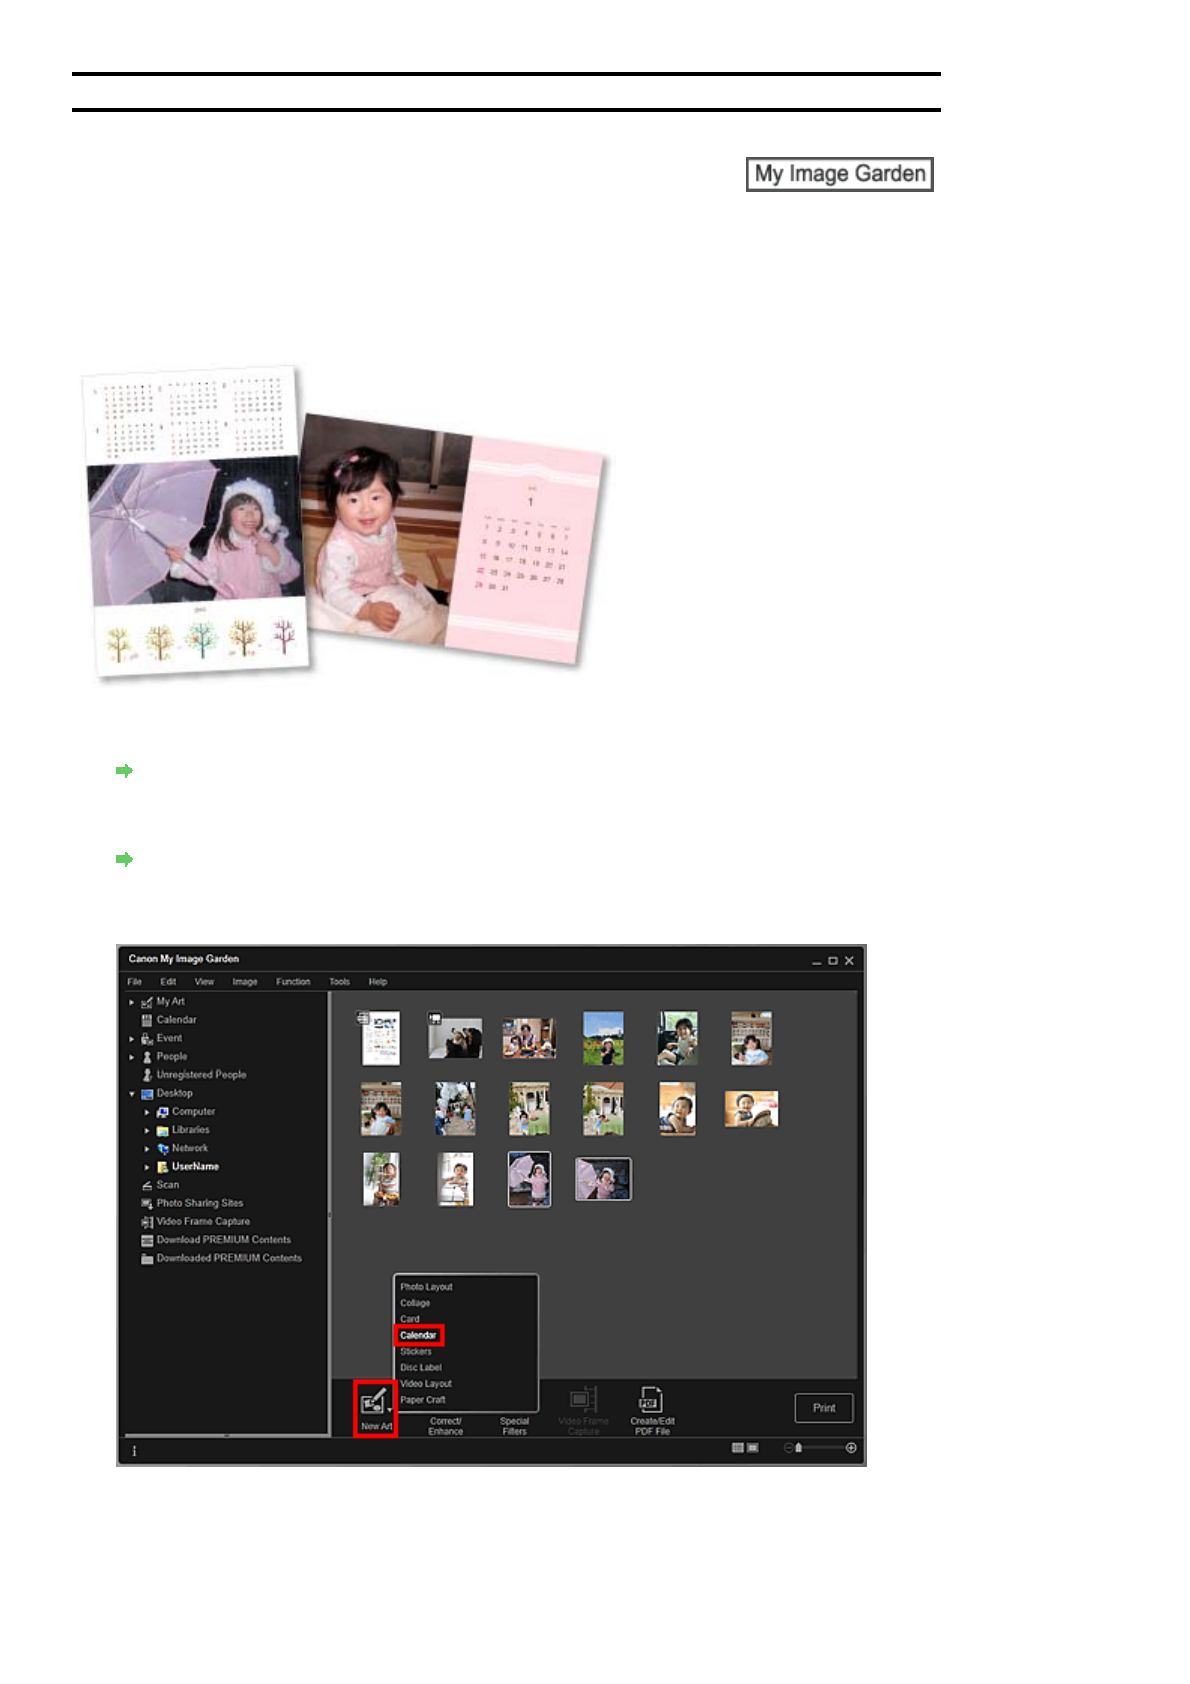Open Photo Sharing Sites in sidebar
This screenshot has height=1684, width=1190.
coord(199,1203)
